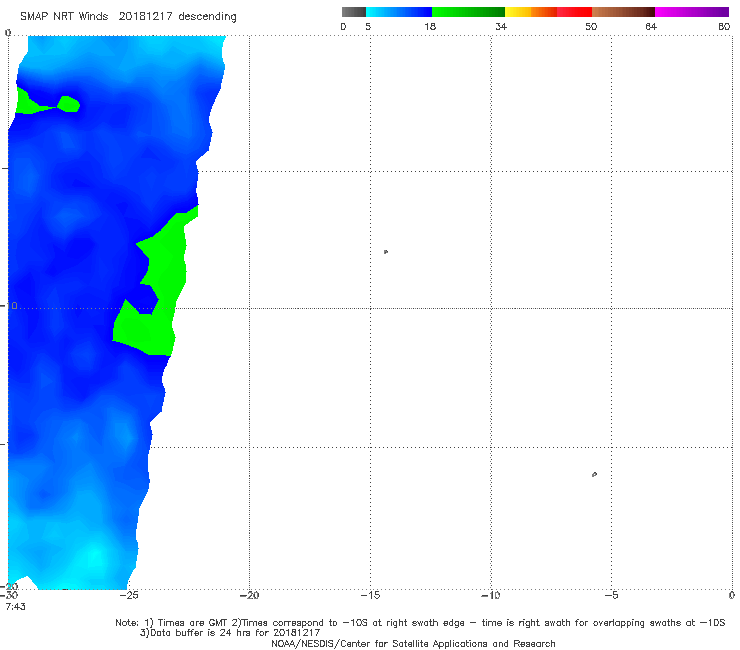Click the longitude axis label '-25'
This screenshot has height=650, width=740.
pyautogui.click(x=128, y=595)
